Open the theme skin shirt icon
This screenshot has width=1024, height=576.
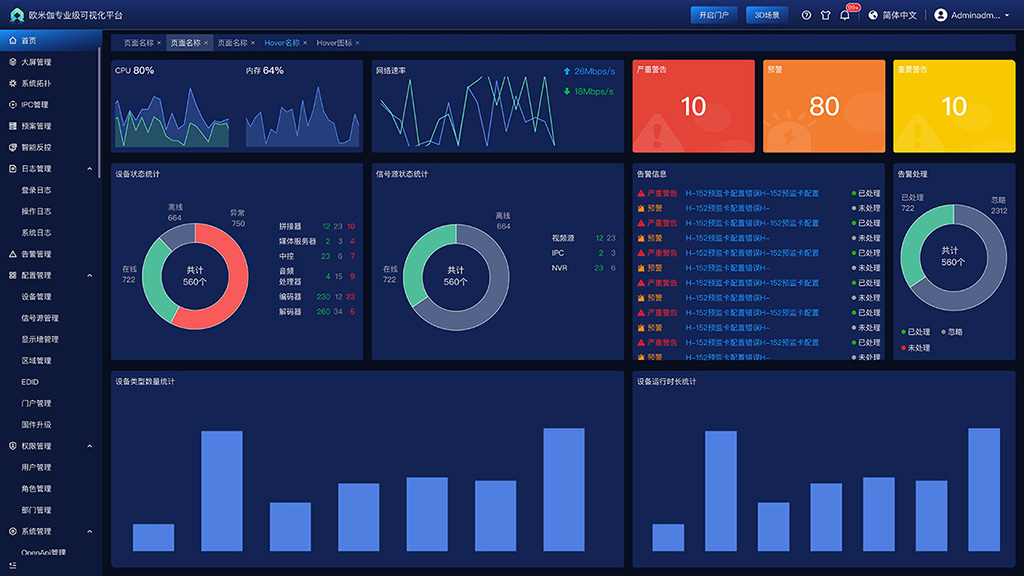(826, 15)
